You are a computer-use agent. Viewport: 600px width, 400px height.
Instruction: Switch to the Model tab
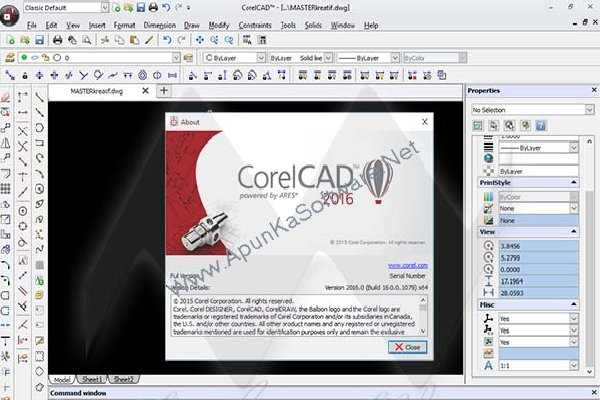coord(62,379)
